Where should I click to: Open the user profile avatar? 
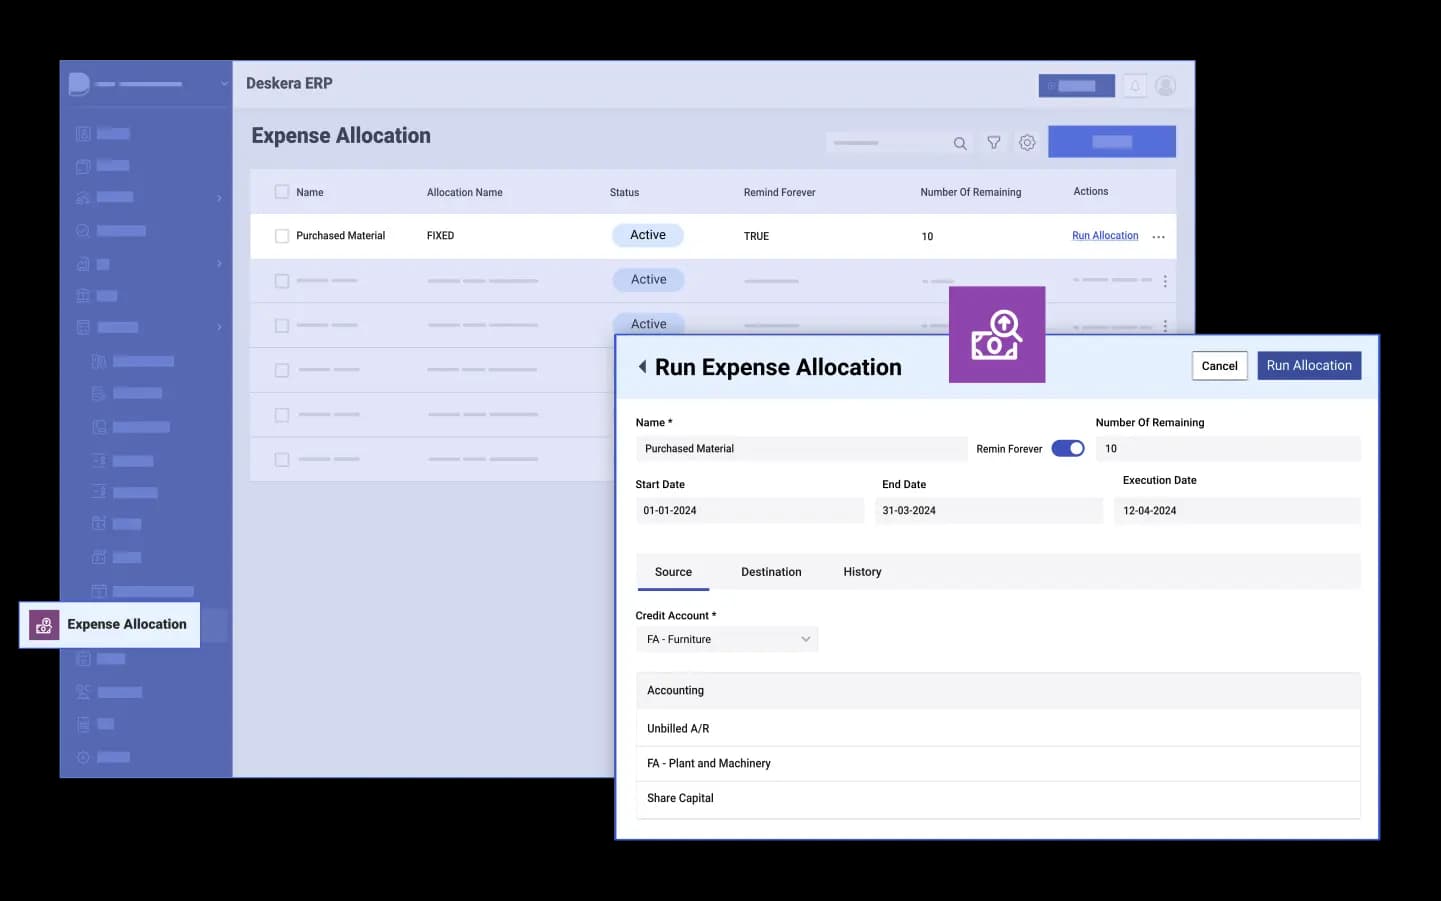(1165, 86)
